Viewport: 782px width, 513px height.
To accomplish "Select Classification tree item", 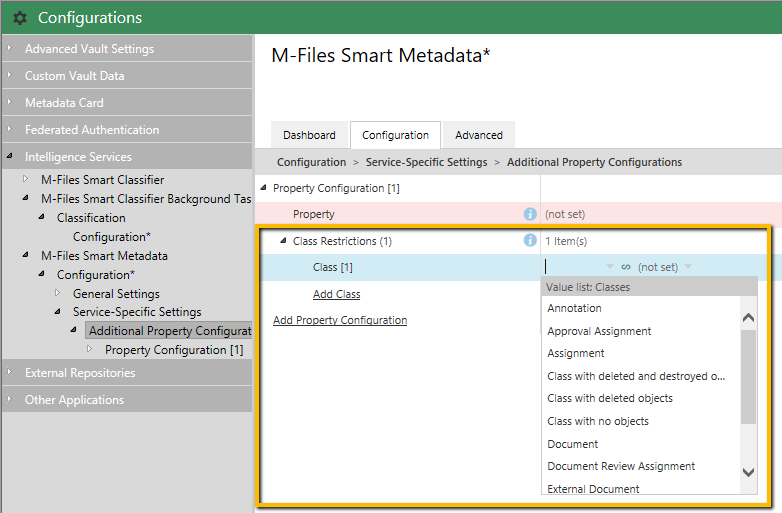I will [x=91, y=218].
